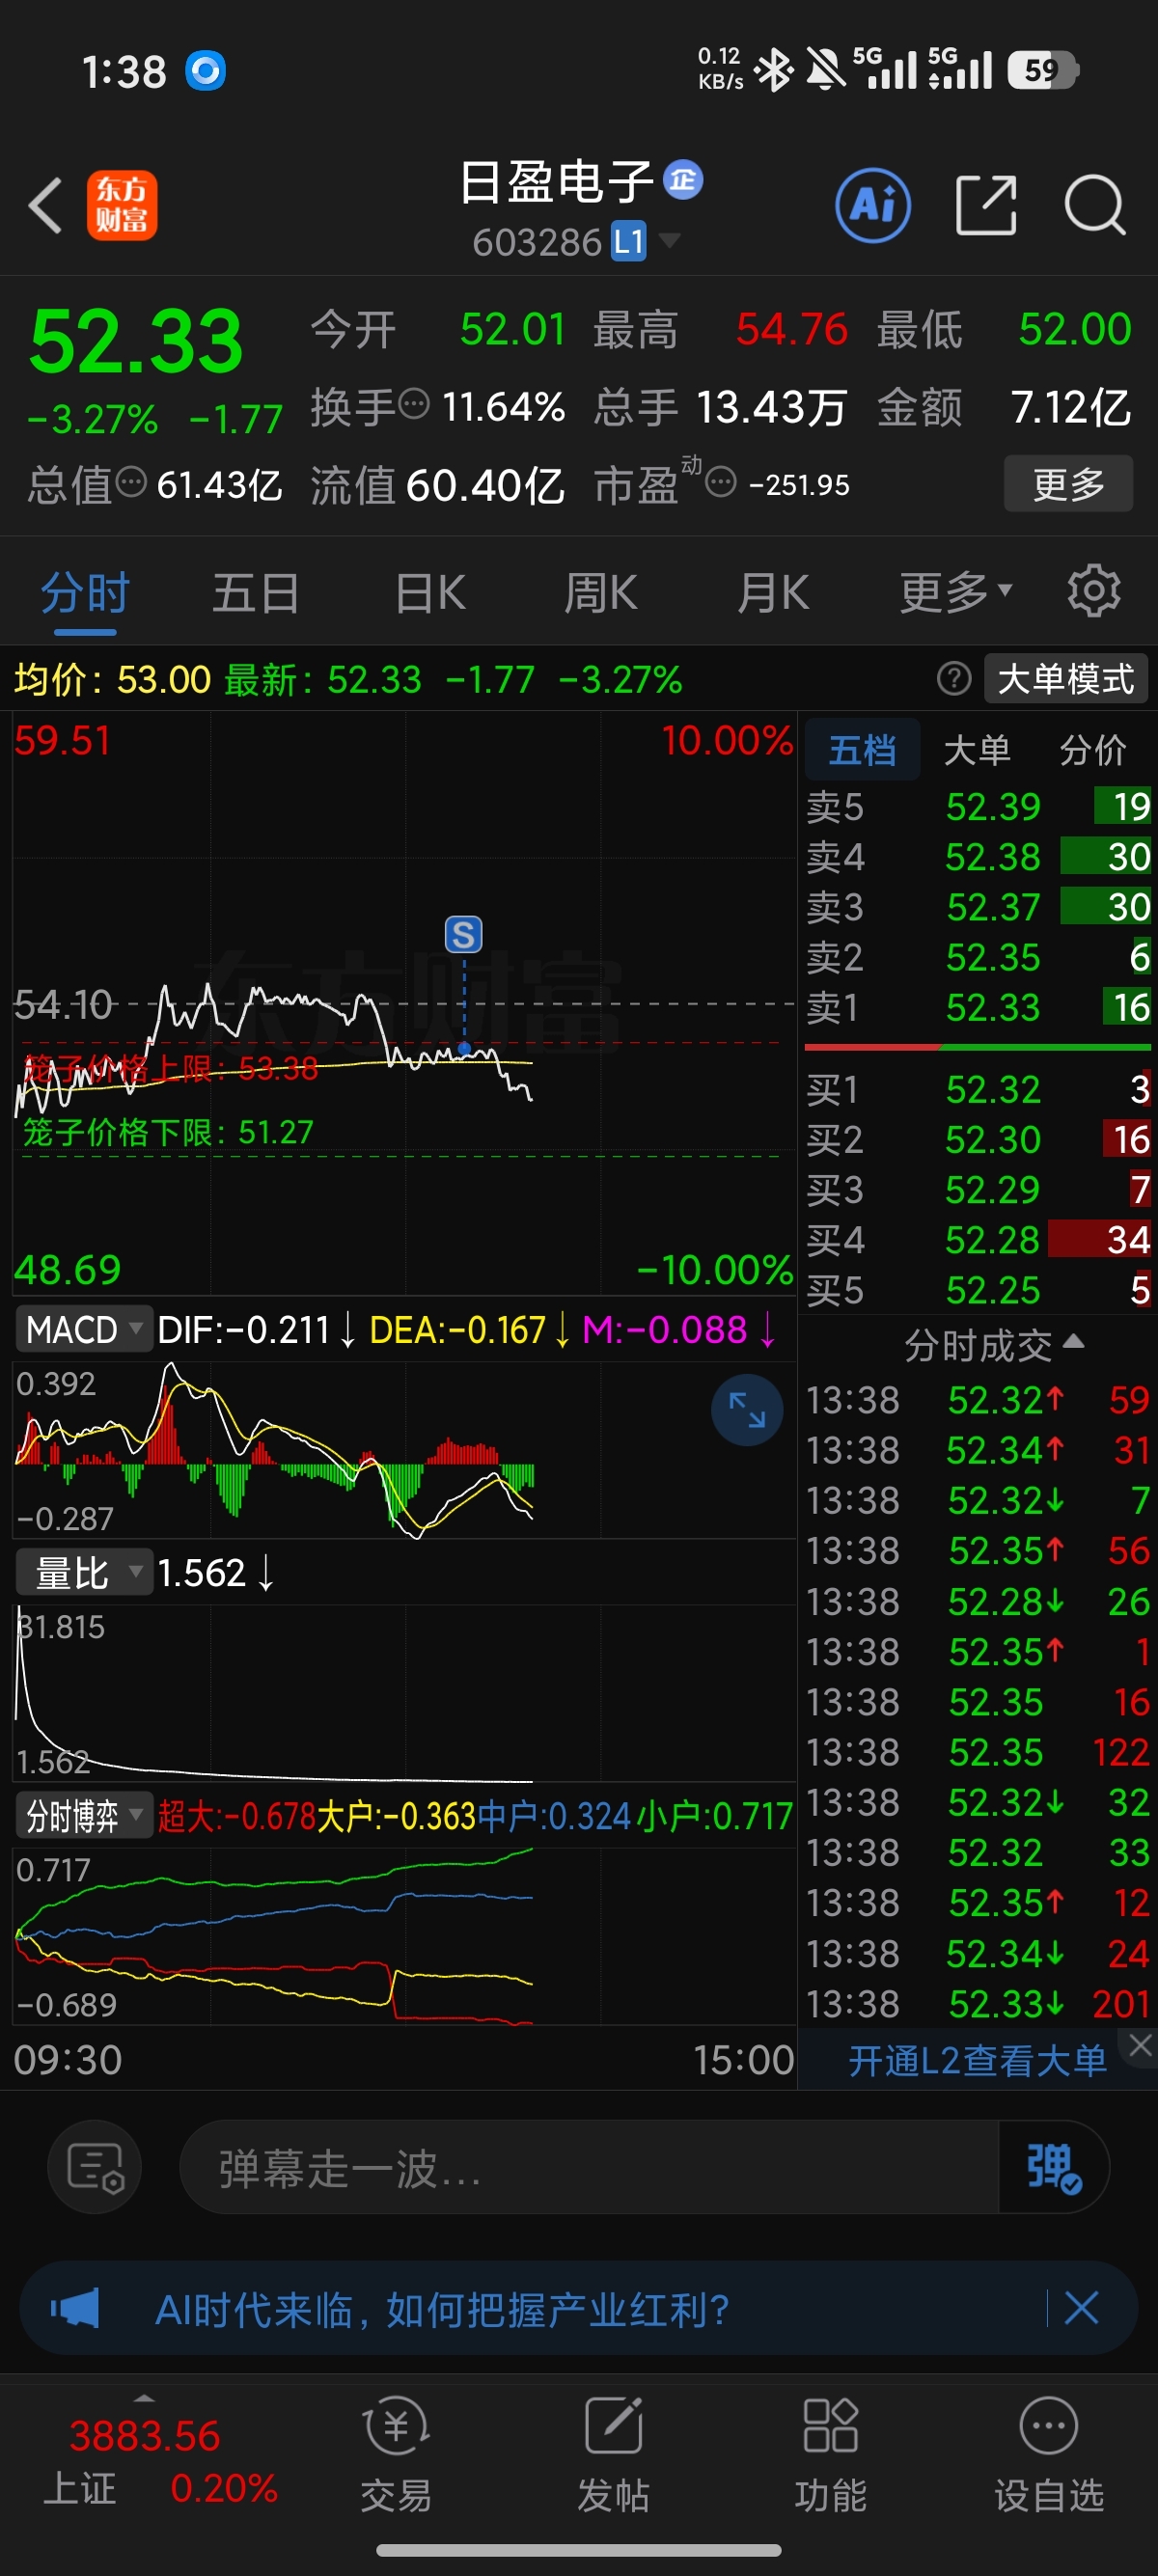Tap the buy-sell ratio bar

pos(978,1047)
